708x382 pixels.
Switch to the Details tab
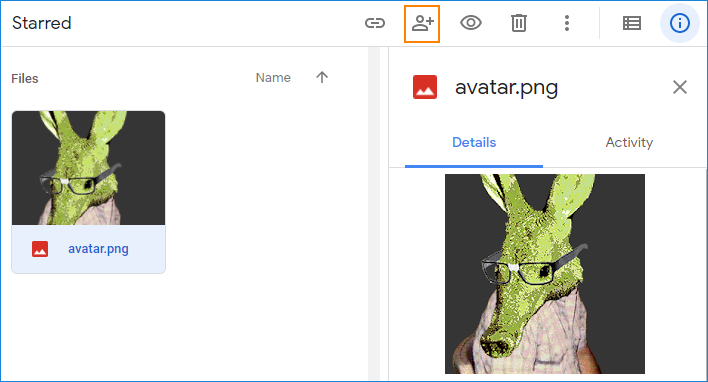tap(474, 143)
